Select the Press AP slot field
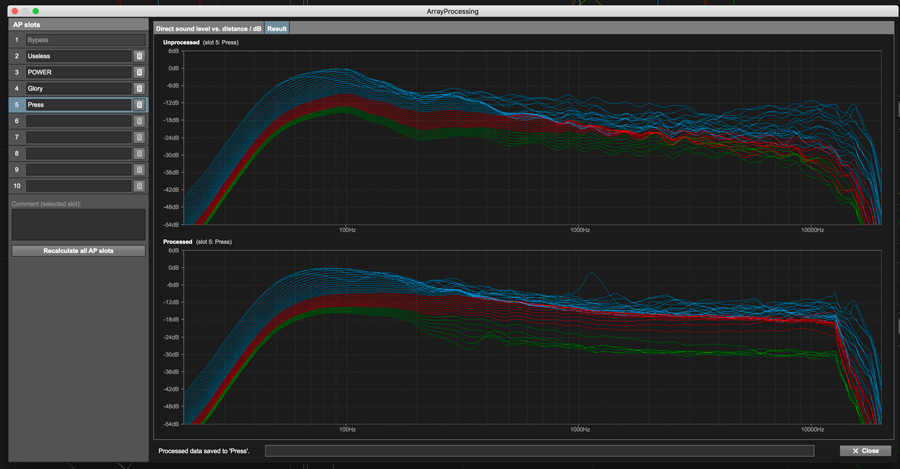 [x=79, y=104]
